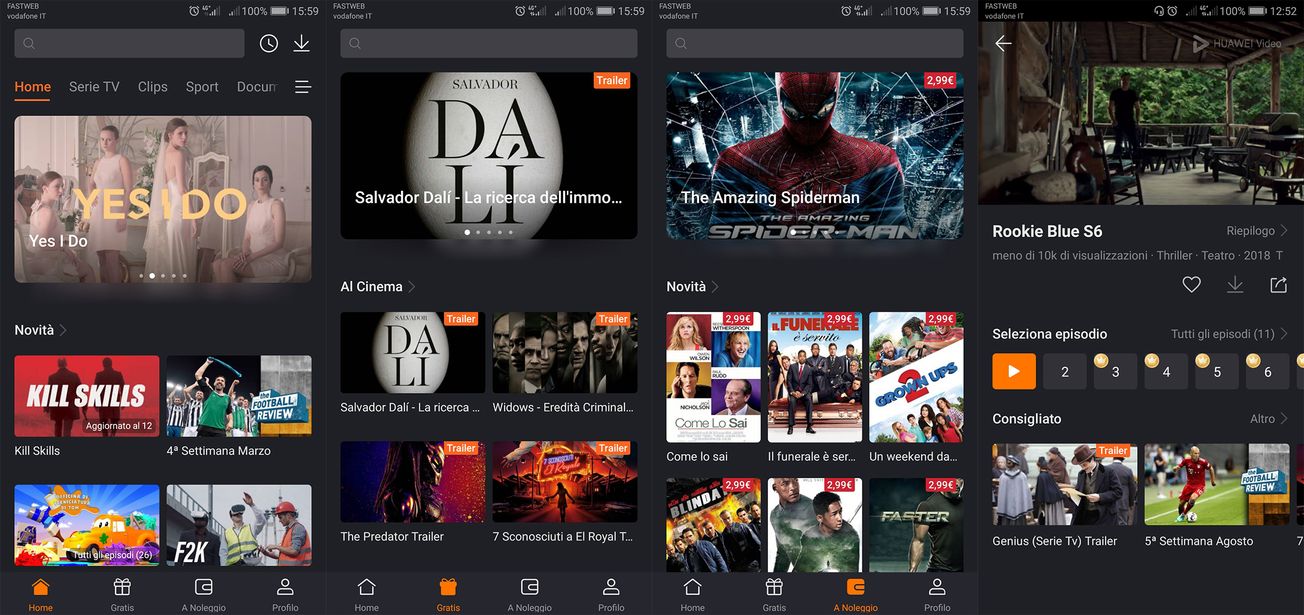Expand Riepilogo next to Rookie Blue S6
This screenshot has height=615, width=1304.
click(x=1257, y=231)
